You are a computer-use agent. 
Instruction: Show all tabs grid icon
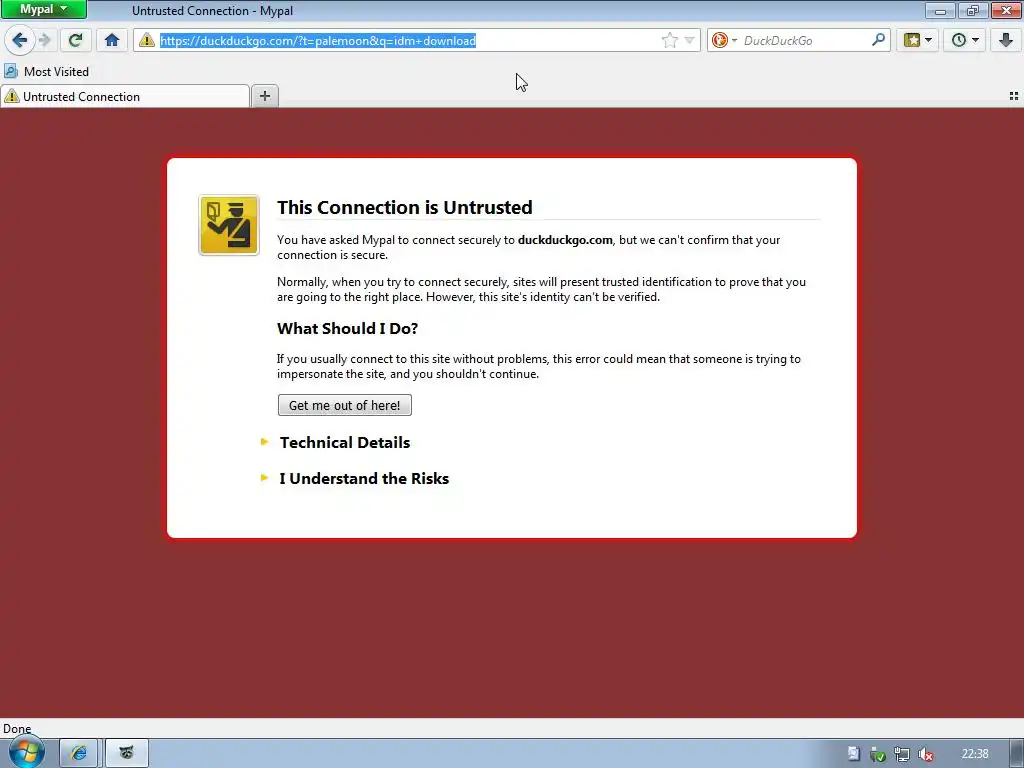point(1014,96)
